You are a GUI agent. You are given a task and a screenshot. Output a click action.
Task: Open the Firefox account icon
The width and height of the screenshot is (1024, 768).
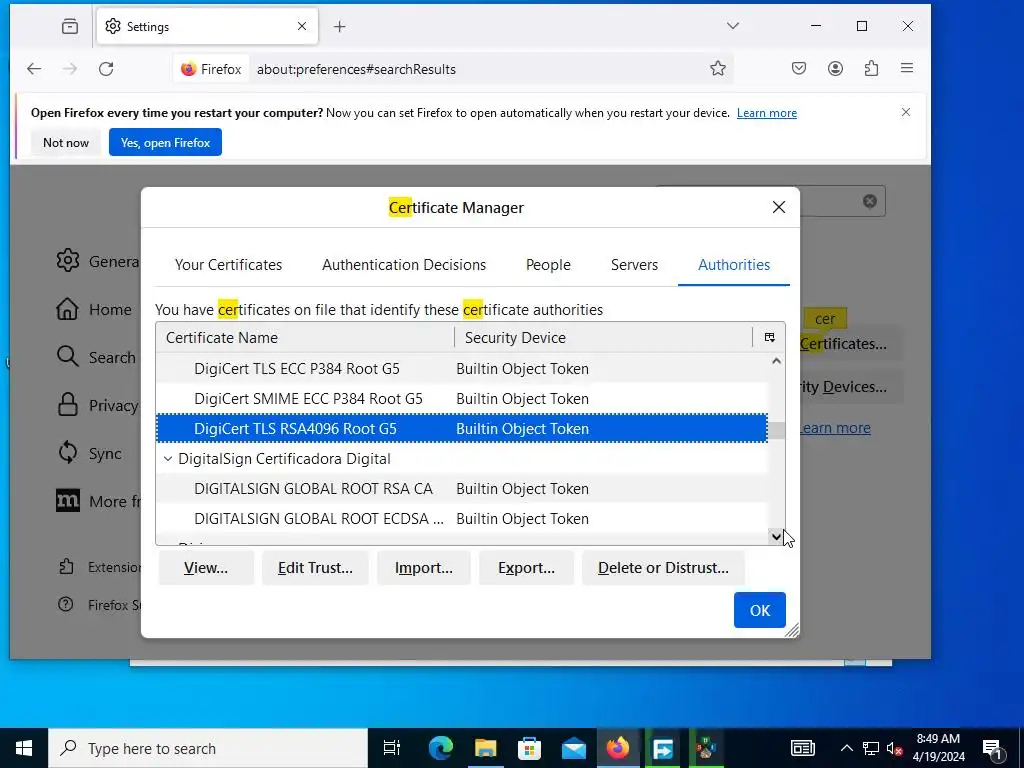(835, 68)
